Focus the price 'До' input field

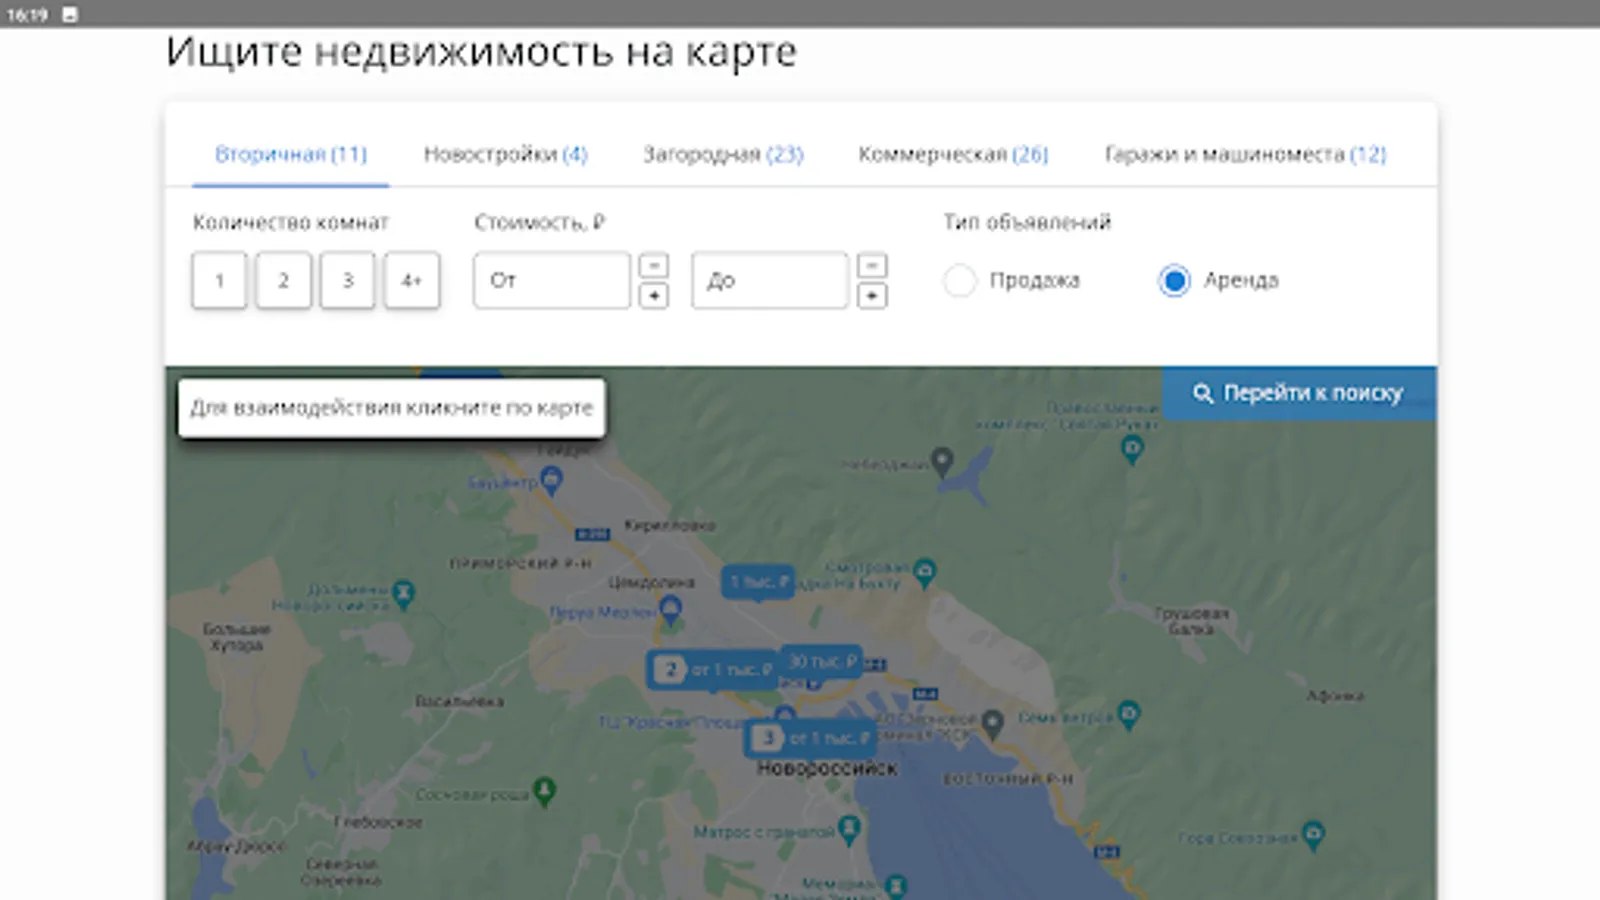pyautogui.click(x=770, y=280)
